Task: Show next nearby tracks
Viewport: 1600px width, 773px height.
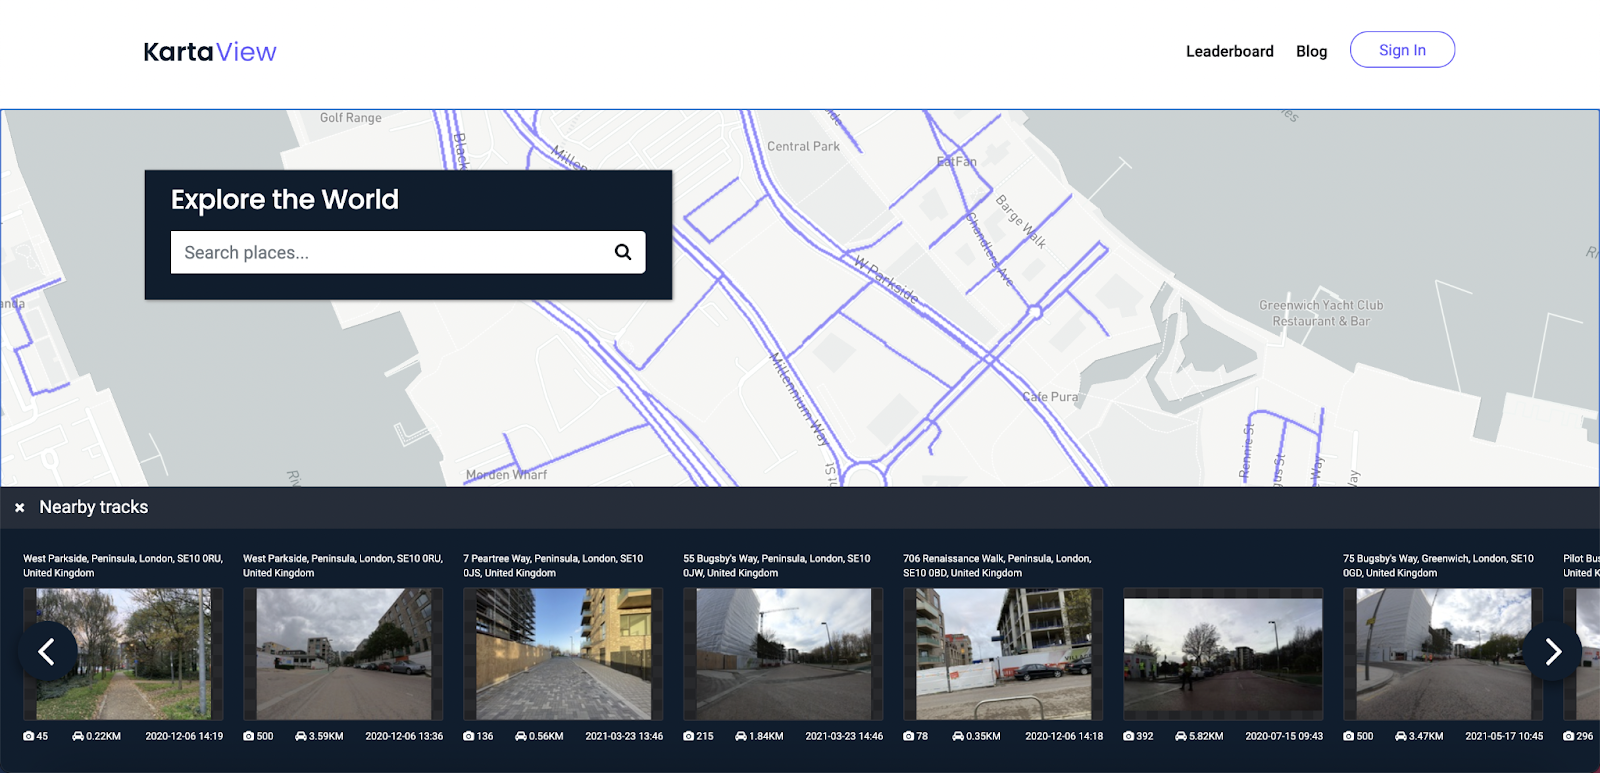Action: 1553,652
